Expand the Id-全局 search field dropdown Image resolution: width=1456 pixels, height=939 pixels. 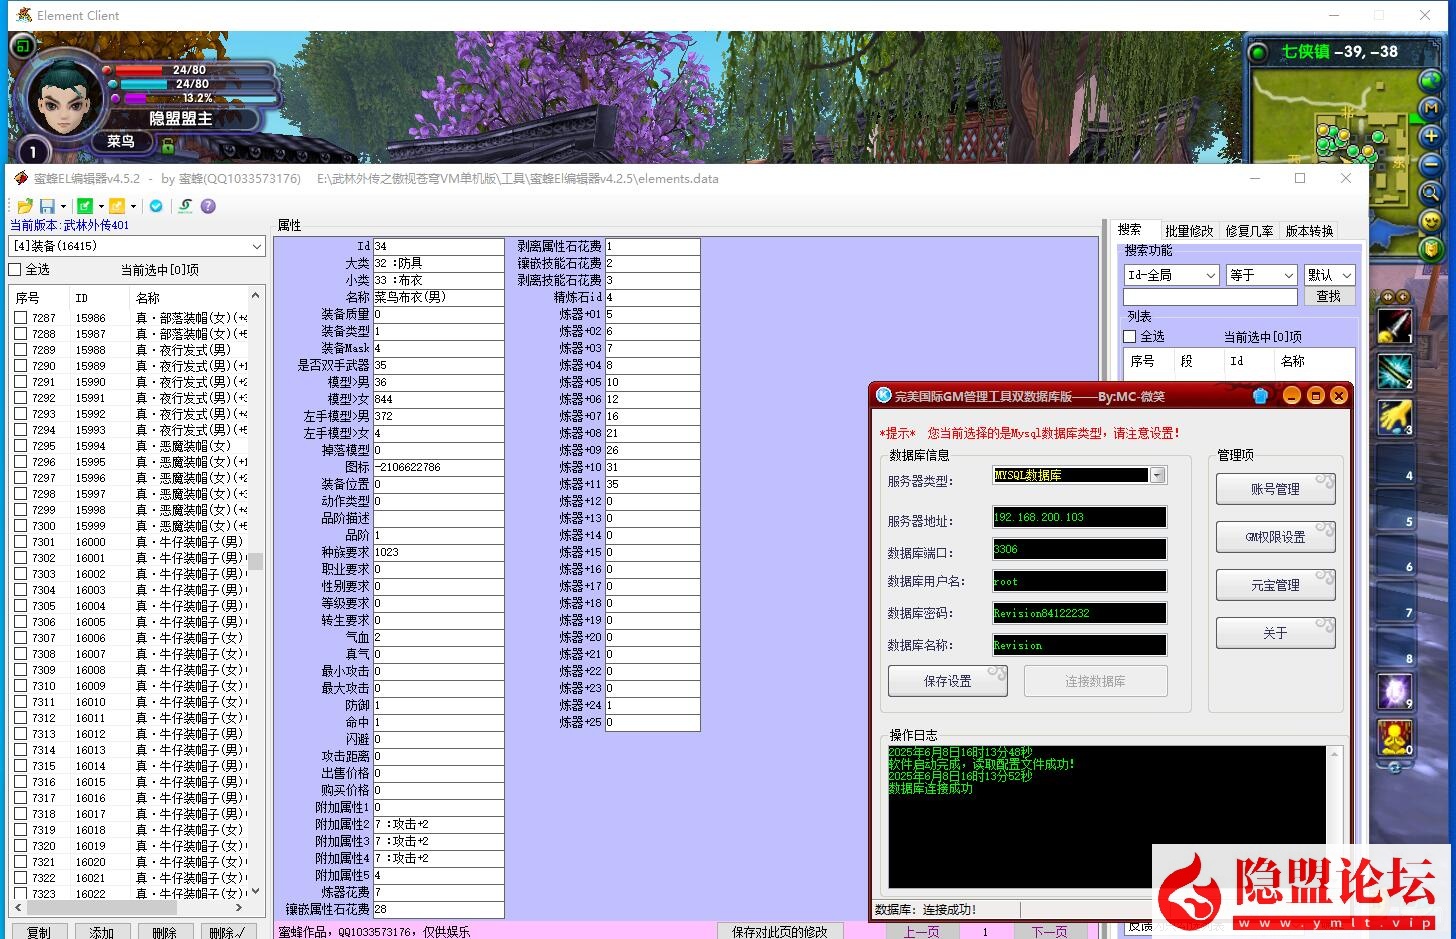pyautogui.click(x=1210, y=275)
